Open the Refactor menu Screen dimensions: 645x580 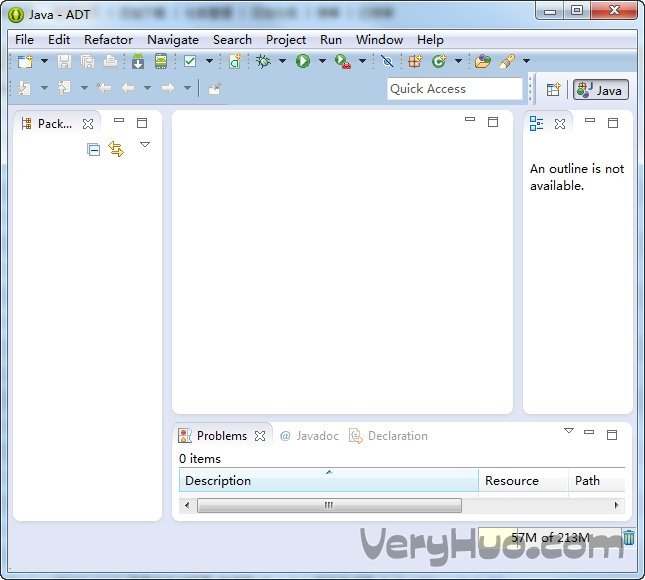point(108,40)
